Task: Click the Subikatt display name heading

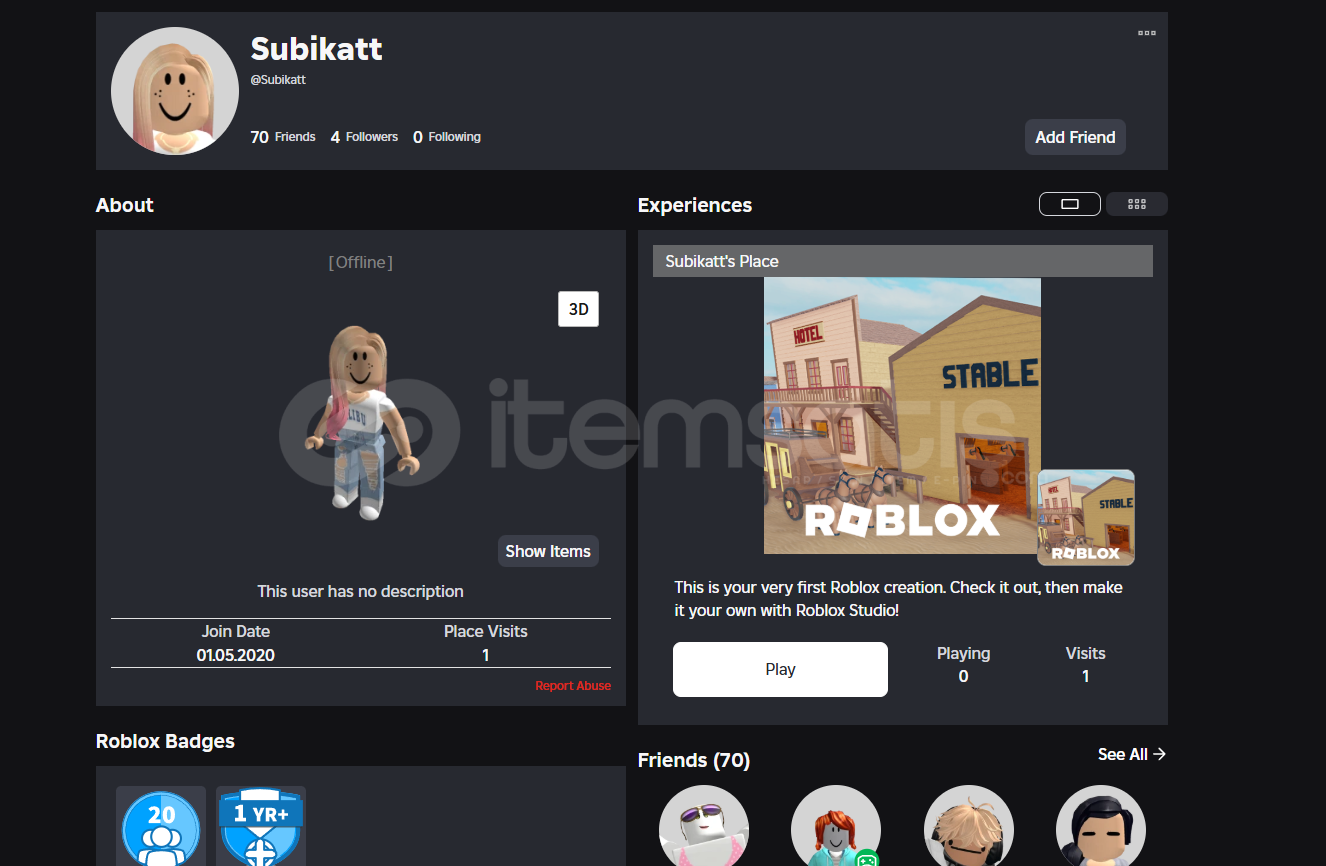Action: click(316, 48)
